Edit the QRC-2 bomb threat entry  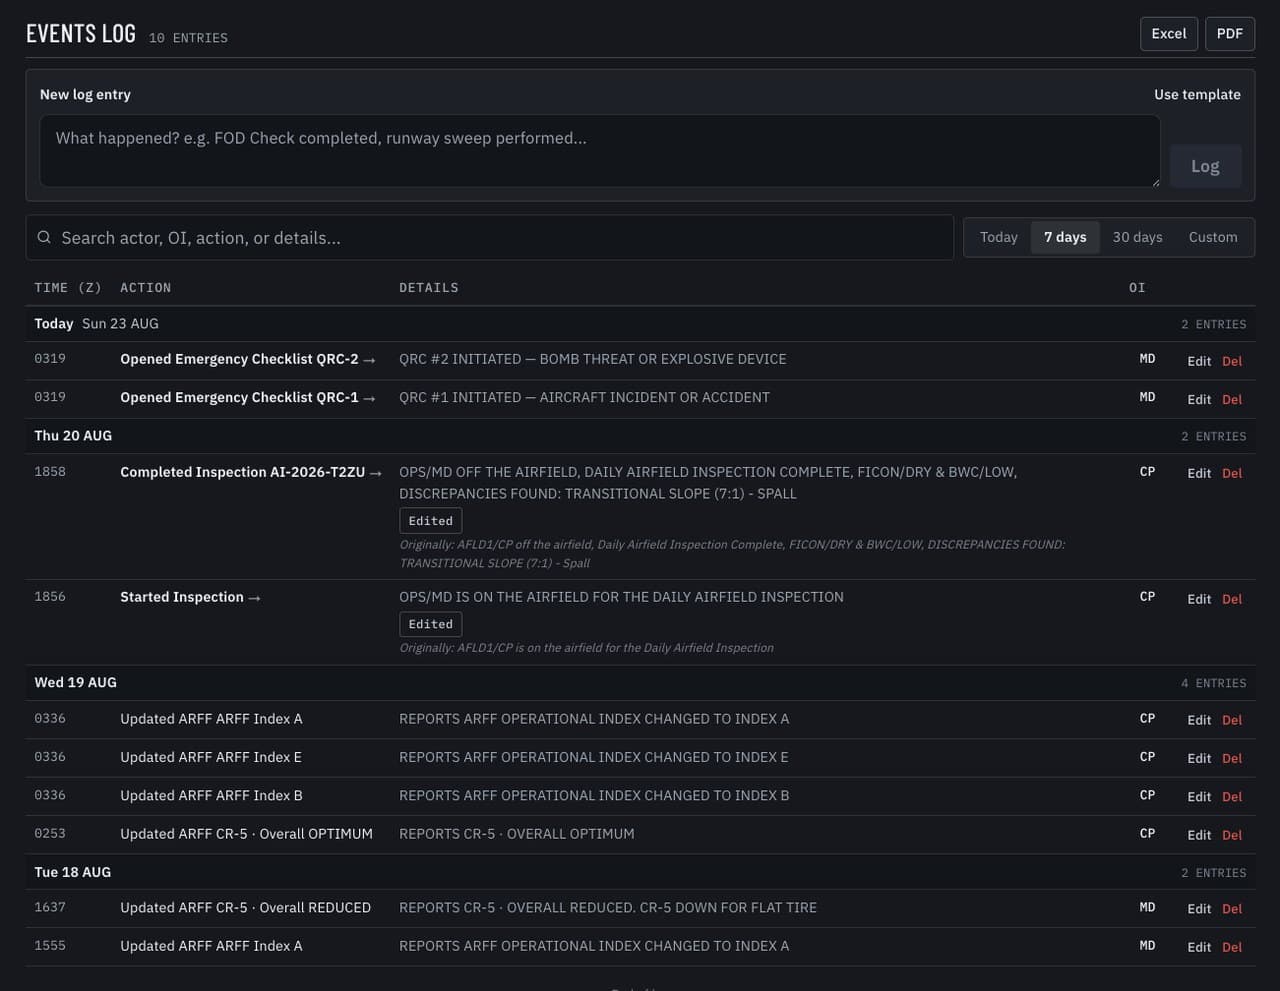coord(1199,361)
